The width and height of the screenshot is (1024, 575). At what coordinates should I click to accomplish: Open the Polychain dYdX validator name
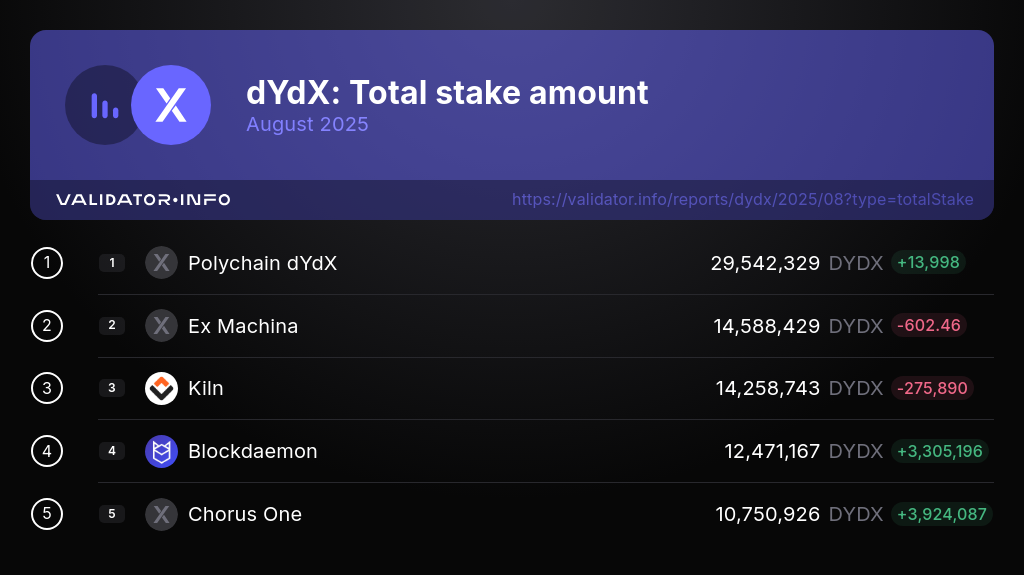pyautogui.click(x=262, y=263)
